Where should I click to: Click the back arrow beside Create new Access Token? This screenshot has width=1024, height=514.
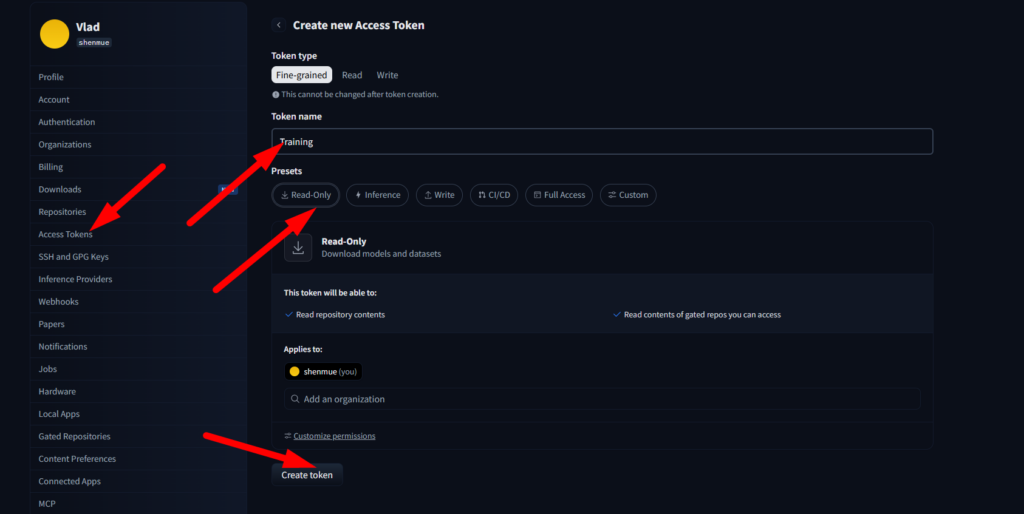tap(279, 25)
